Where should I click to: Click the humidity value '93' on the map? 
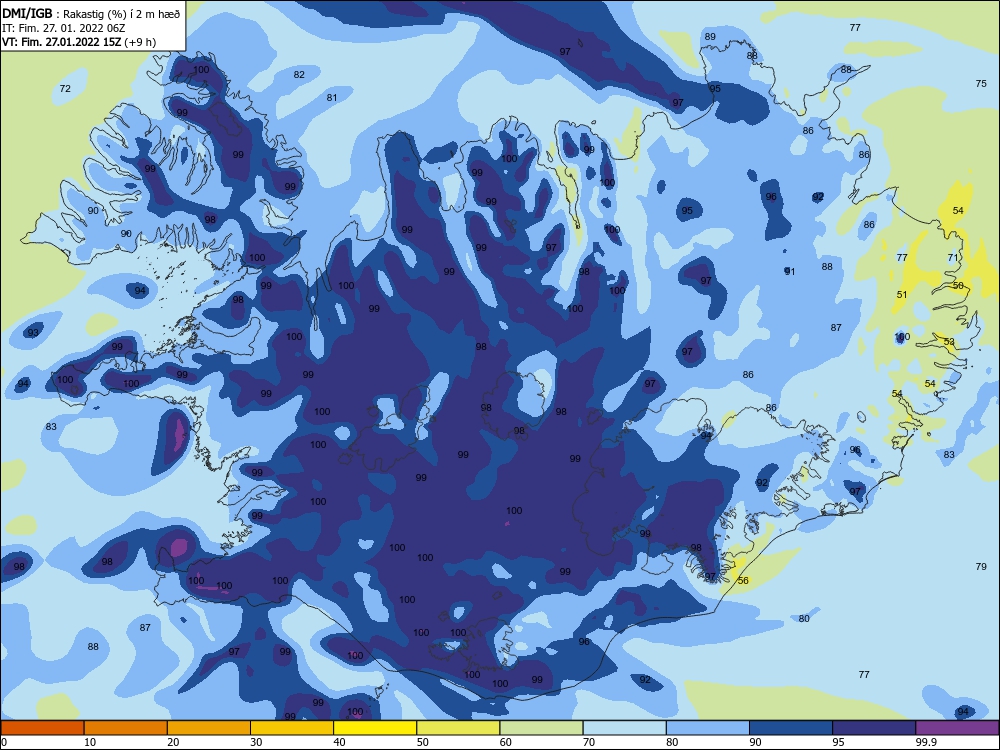(33, 333)
